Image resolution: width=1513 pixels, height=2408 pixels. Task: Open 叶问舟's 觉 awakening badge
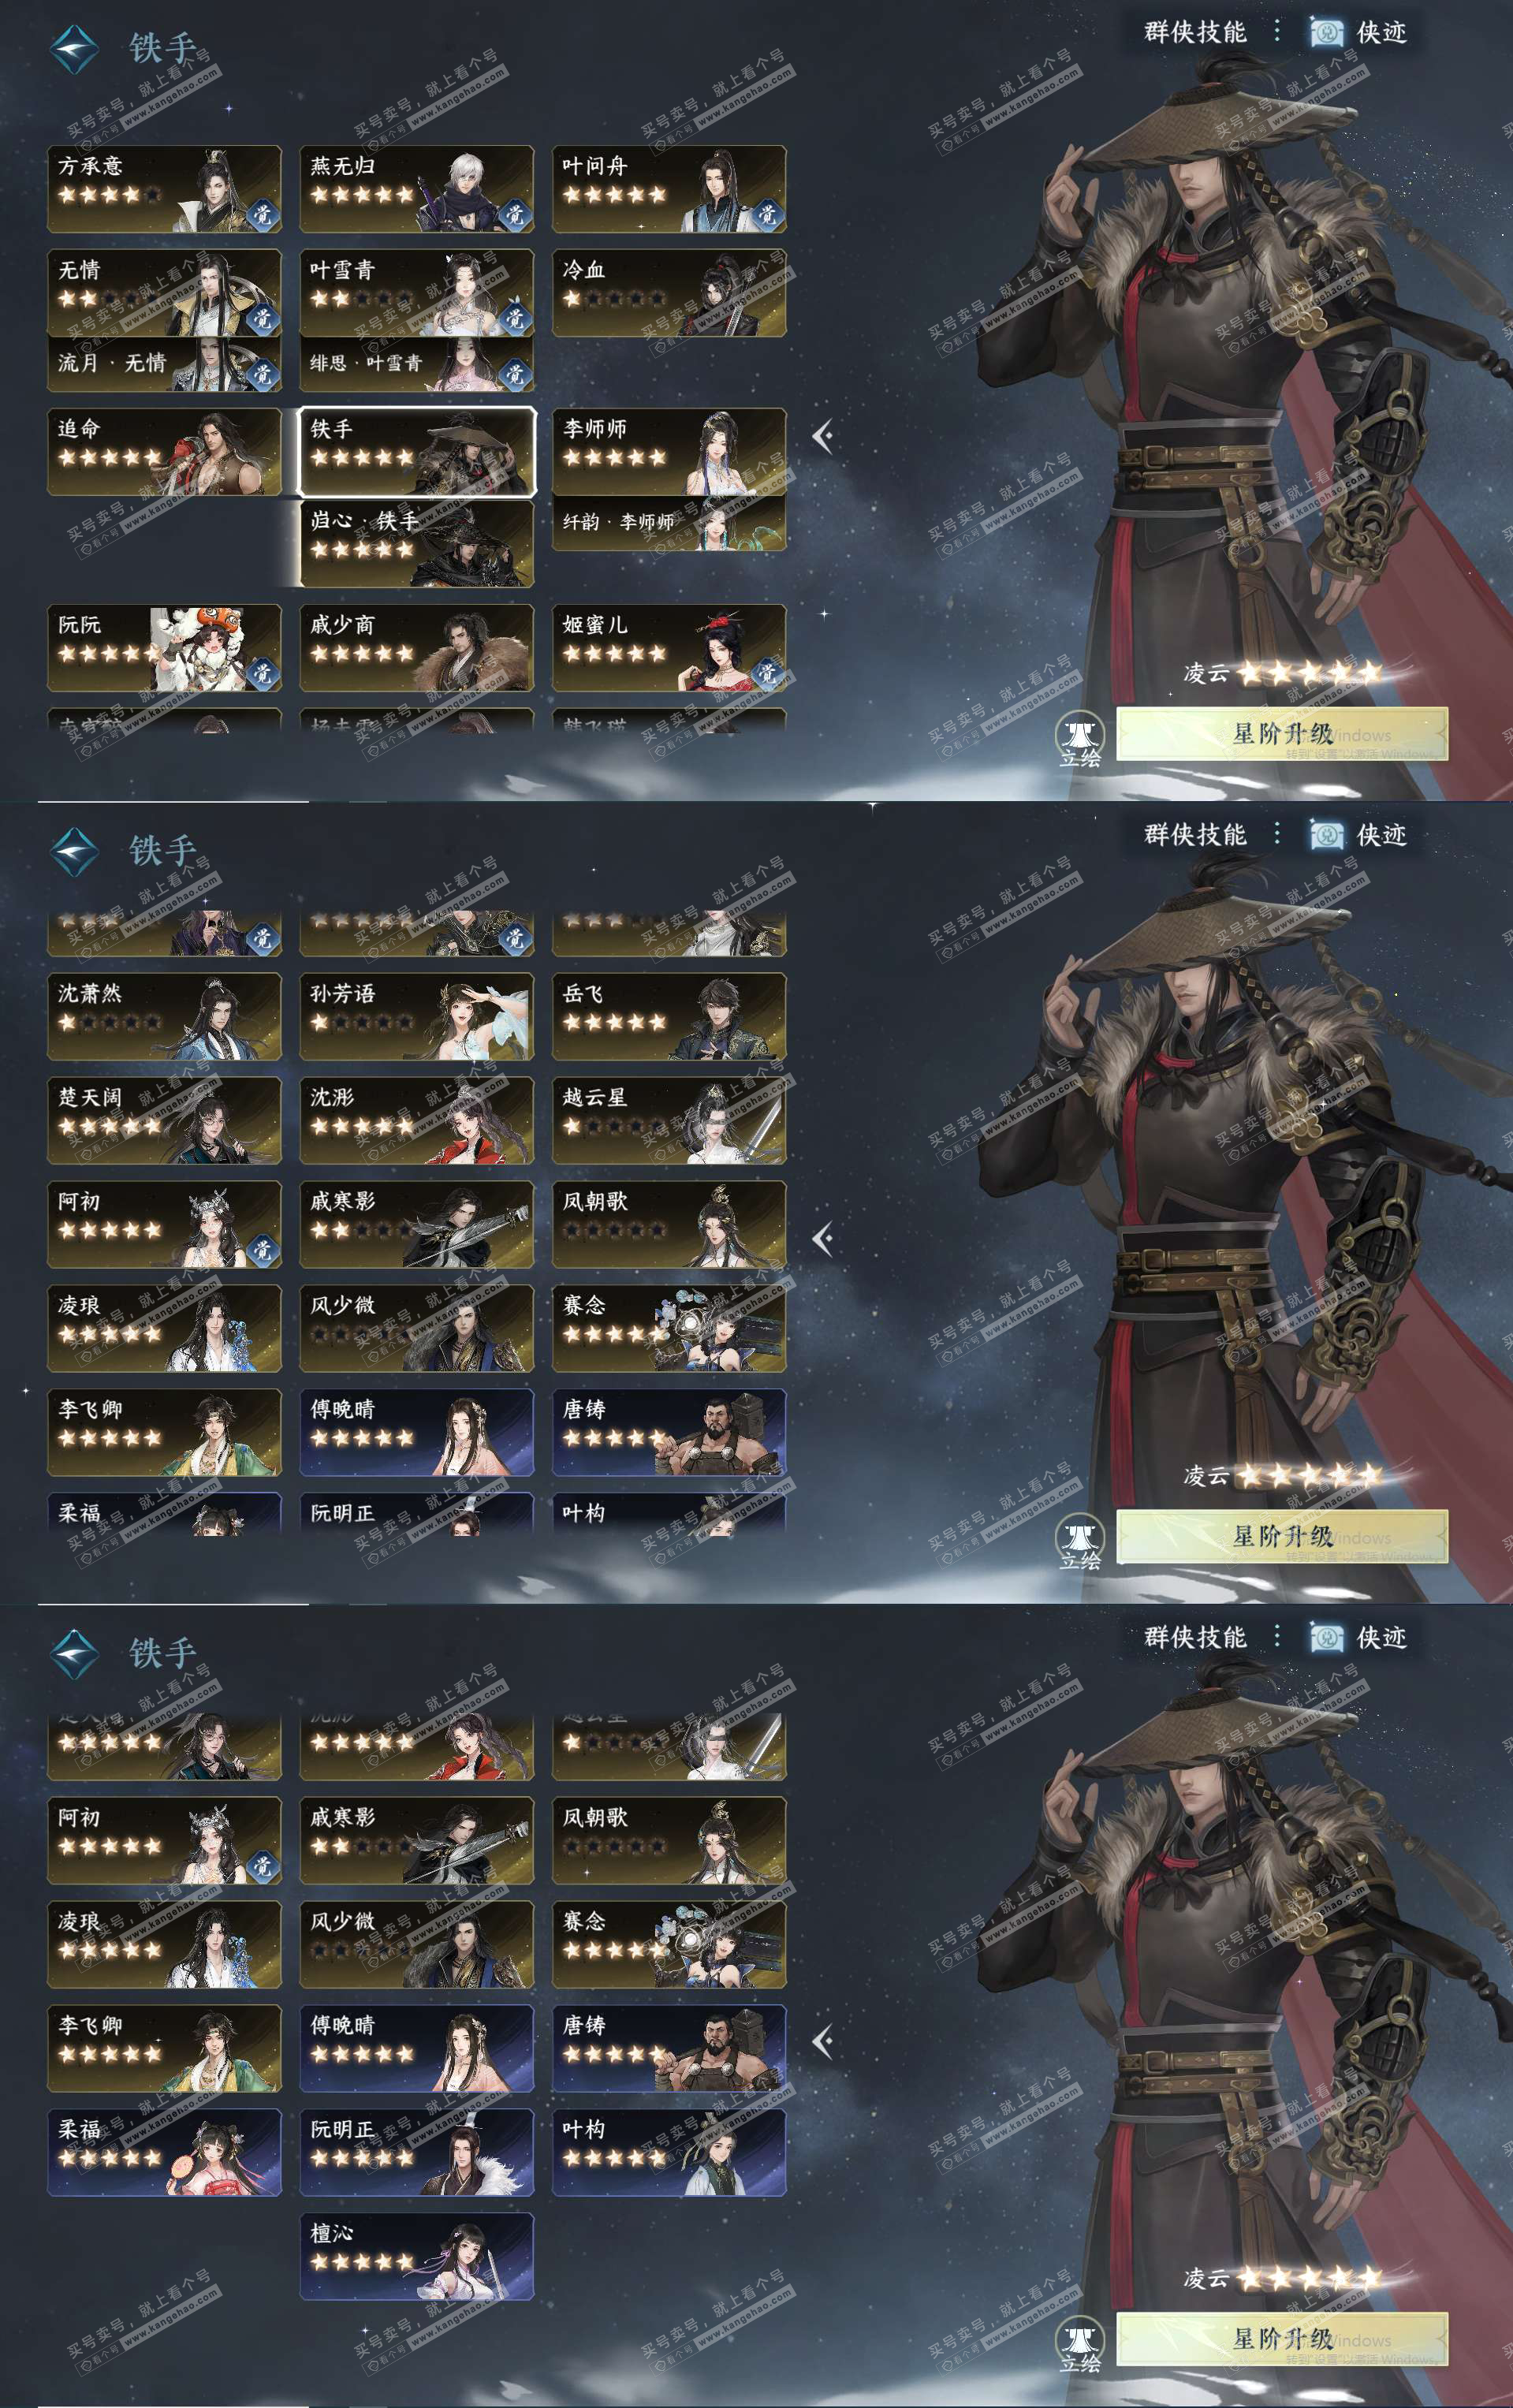(x=767, y=214)
